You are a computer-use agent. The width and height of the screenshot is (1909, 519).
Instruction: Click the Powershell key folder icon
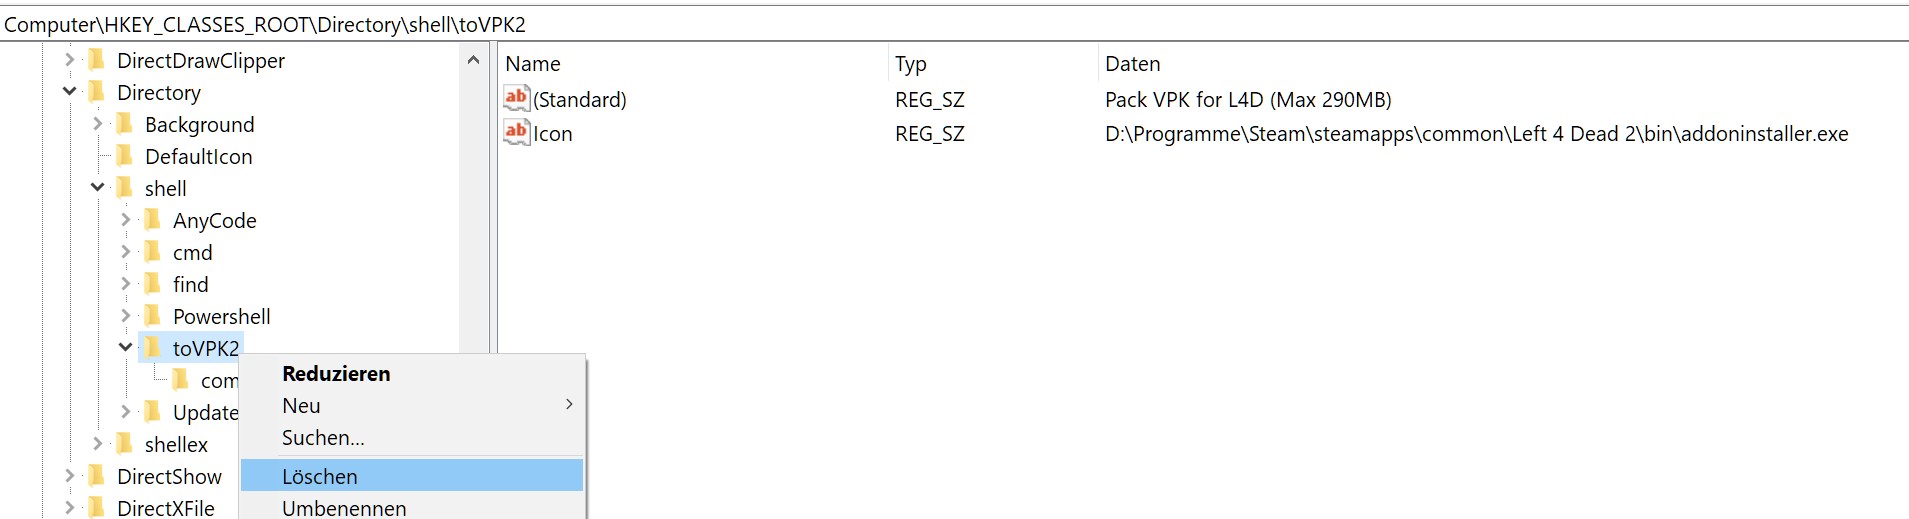[153, 316]
